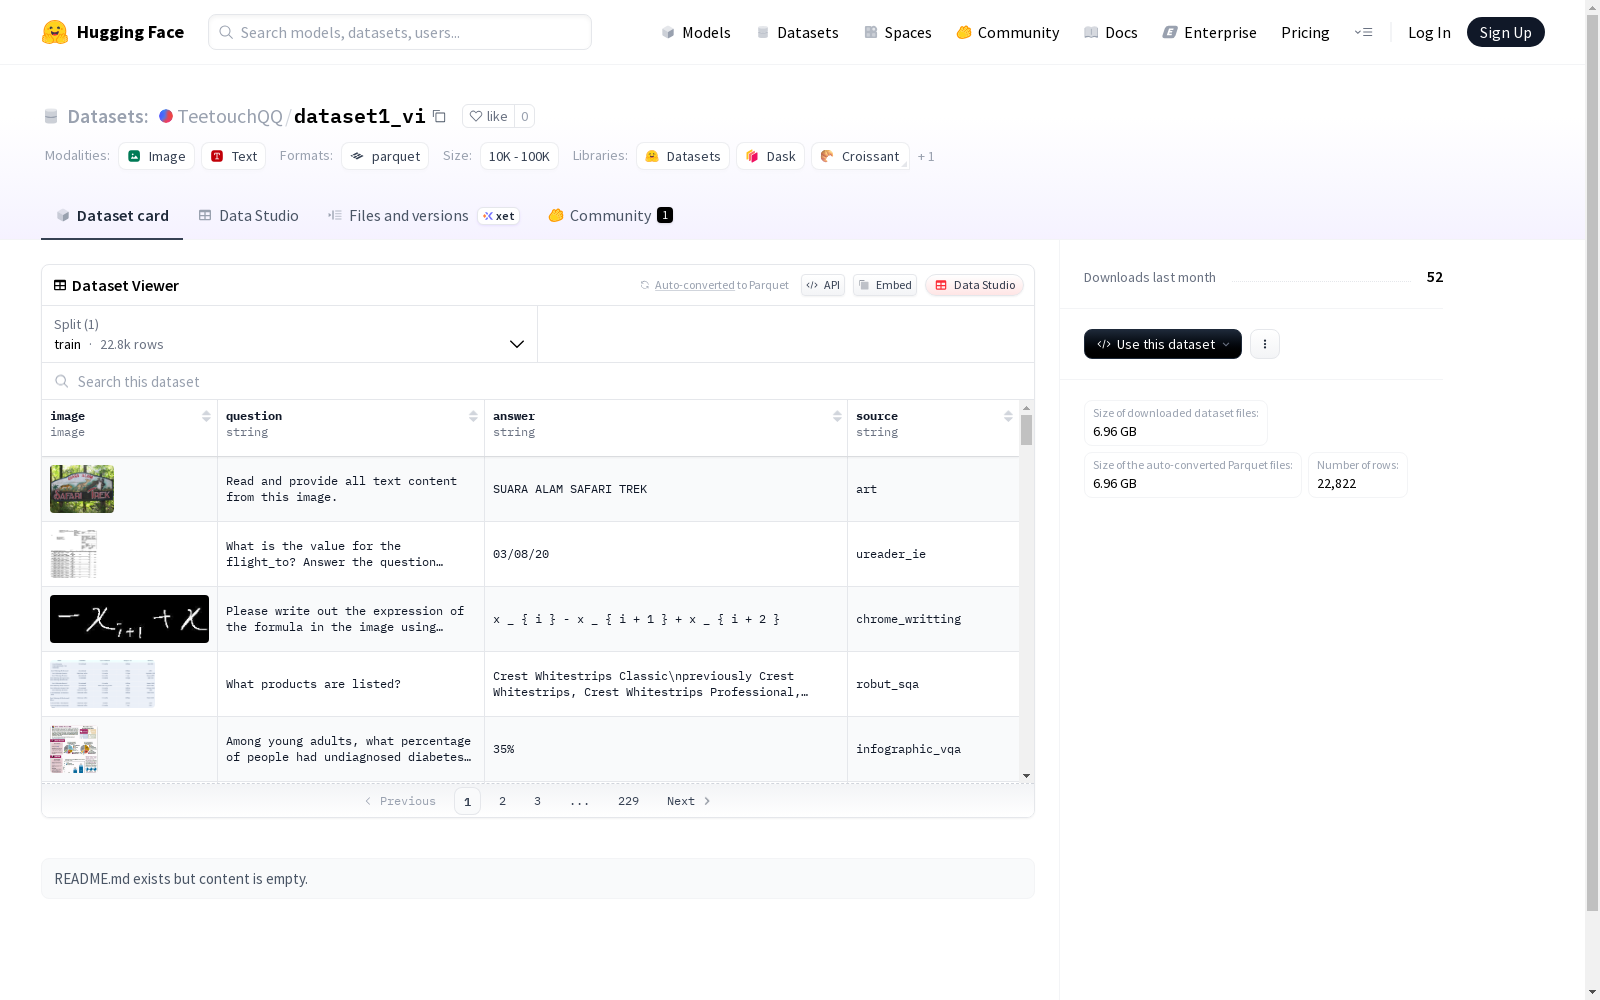The height and width of the screenshot is (1000, 1600).
Task: Open Spaces in top navigation
Action: [x=898, y=32]
